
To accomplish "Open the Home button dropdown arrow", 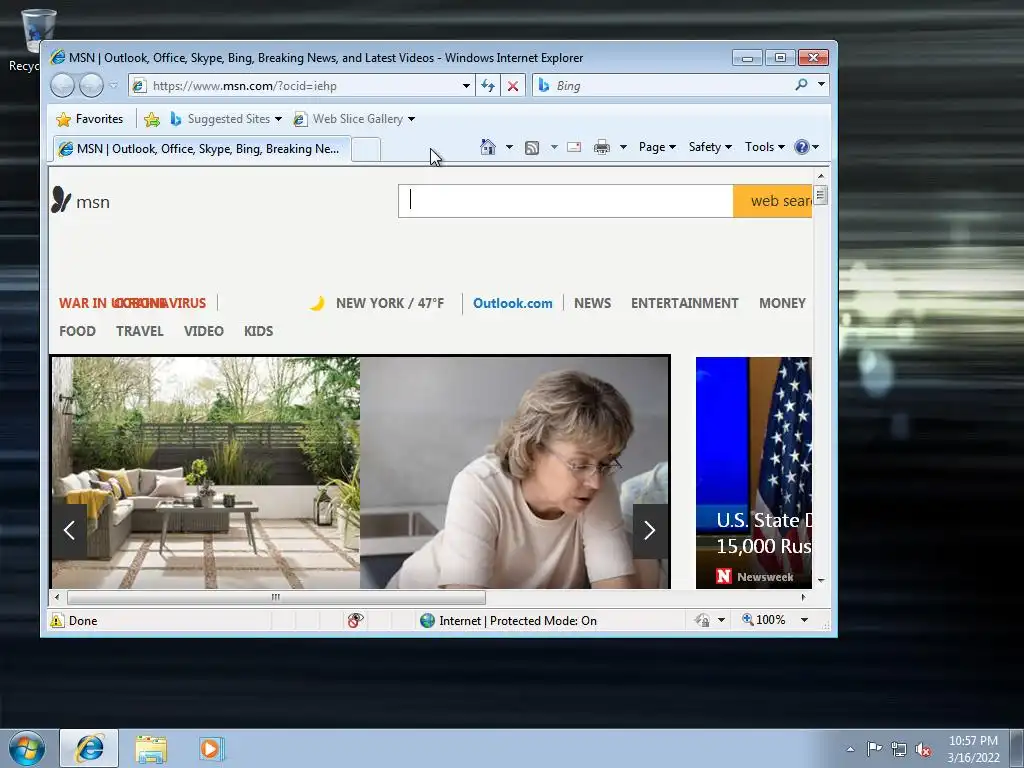I will [509, 147].
